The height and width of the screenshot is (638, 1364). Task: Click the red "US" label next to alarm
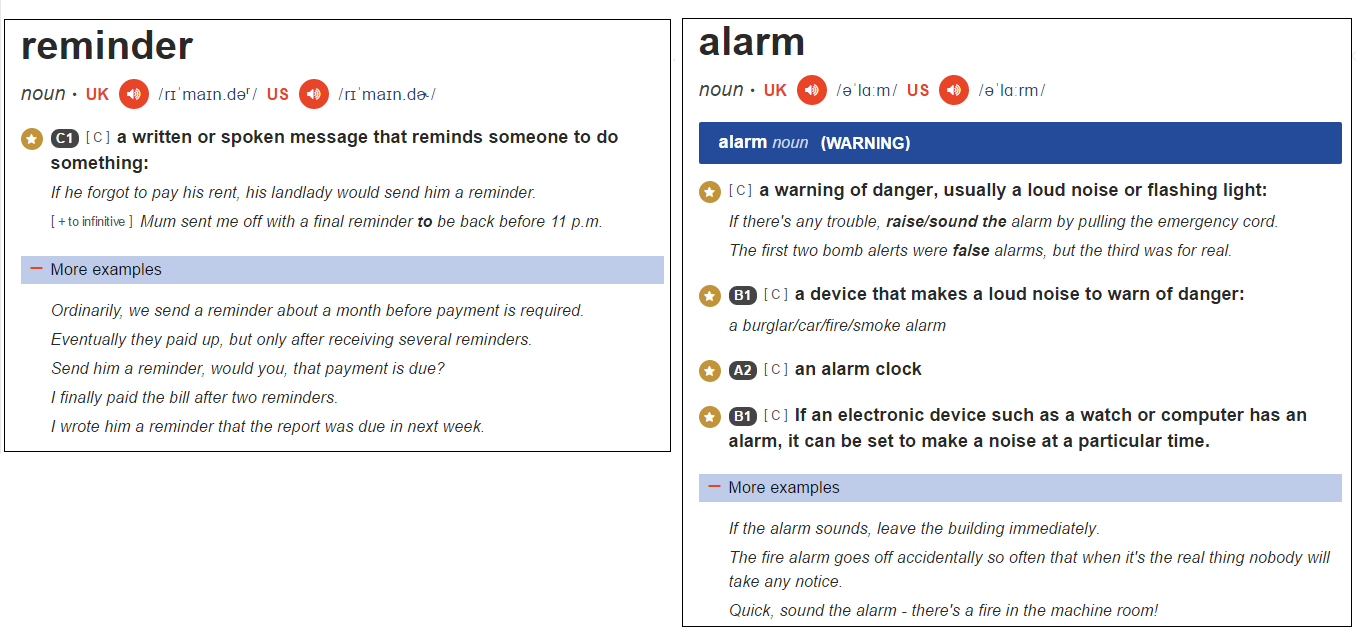pos(918,89)
